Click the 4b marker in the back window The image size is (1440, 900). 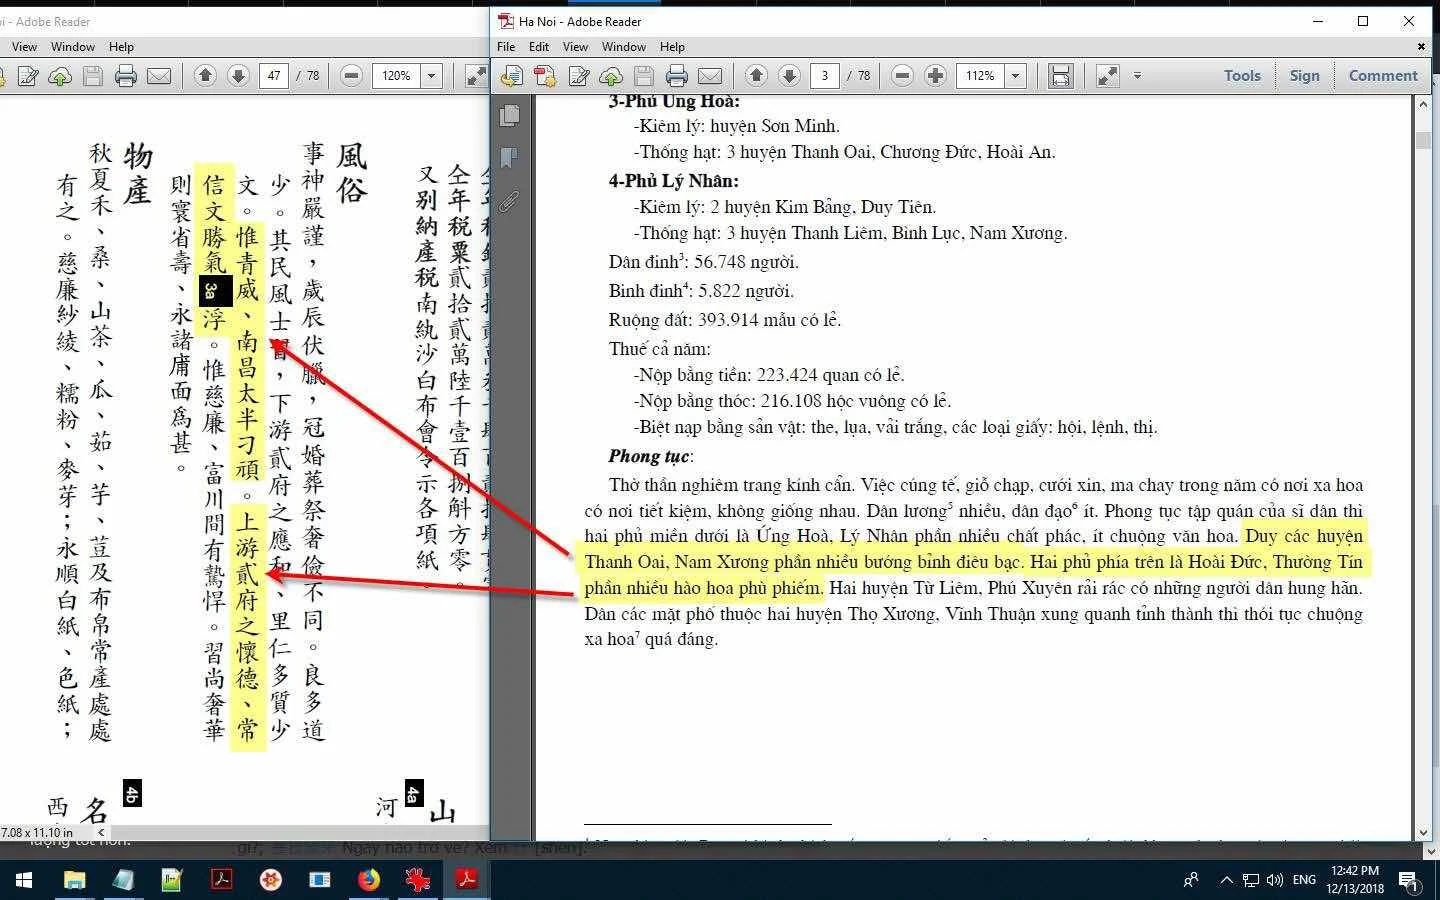tap(131, 794)
